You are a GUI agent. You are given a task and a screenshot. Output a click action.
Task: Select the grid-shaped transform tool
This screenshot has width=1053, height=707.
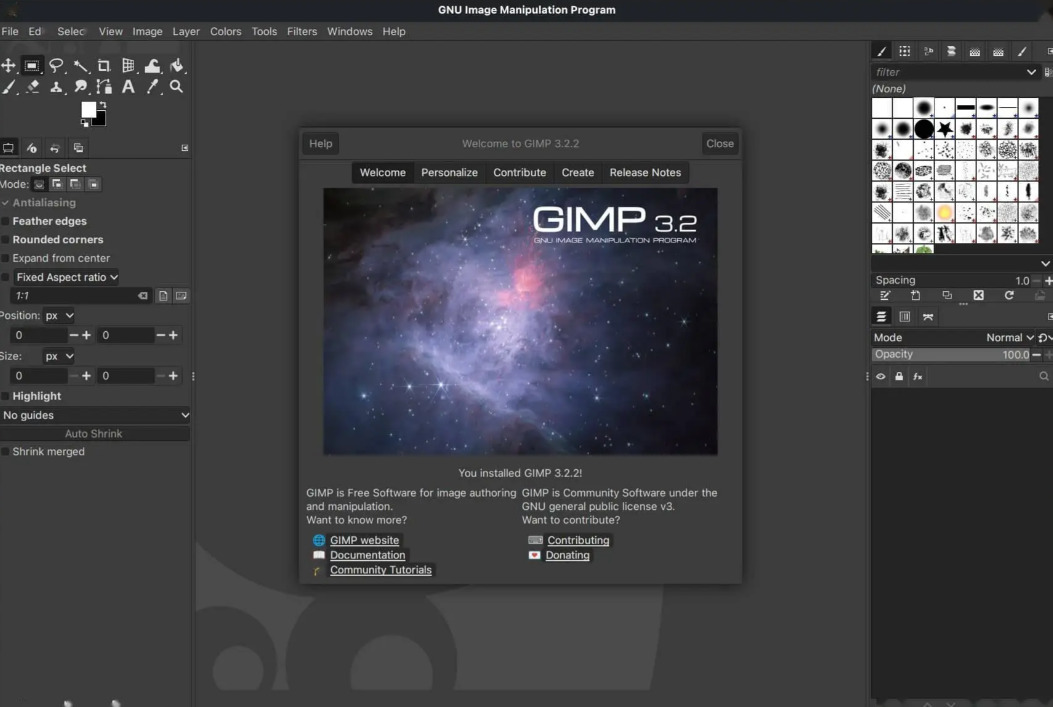pos(128,65)
